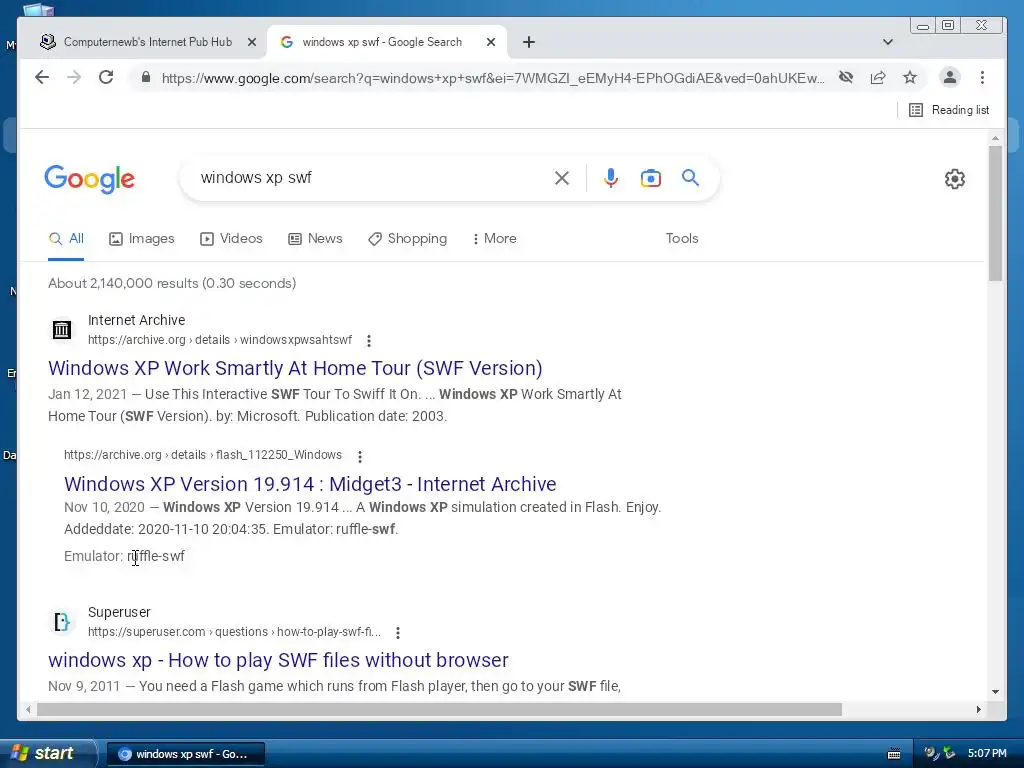This screenshot has height=768, width=1024.
Task: Open Windows XP Work Smartly At Home Tour link
Action: pyautogui.click(x=295, y=368)
